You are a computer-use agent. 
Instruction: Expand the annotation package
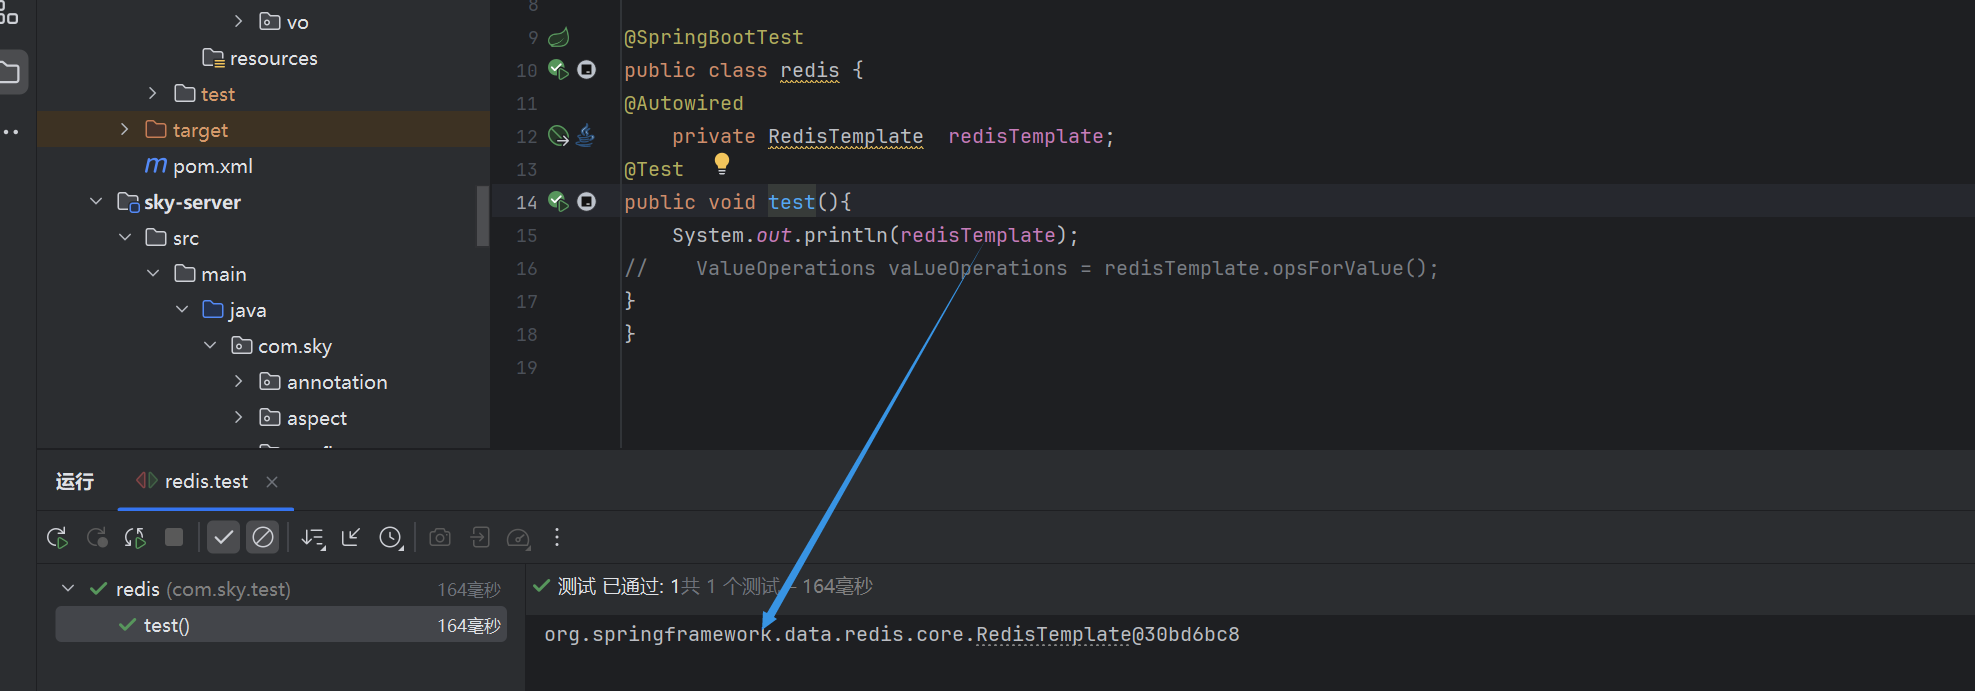tap(238, 382)
